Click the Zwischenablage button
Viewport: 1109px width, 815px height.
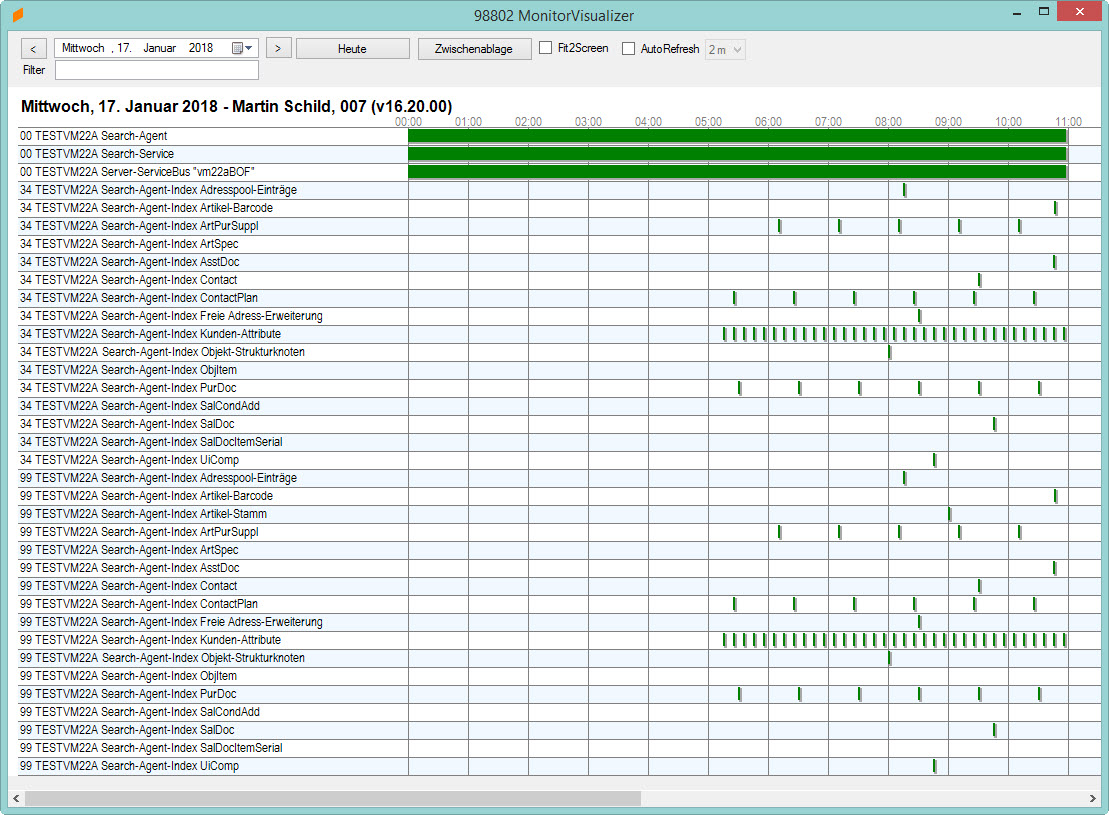tap(474, 49)
